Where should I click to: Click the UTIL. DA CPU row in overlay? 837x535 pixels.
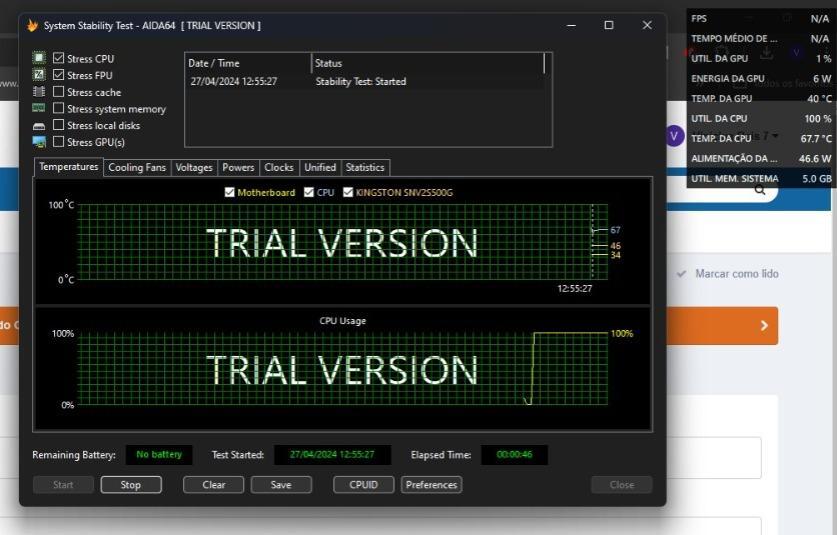761,119
